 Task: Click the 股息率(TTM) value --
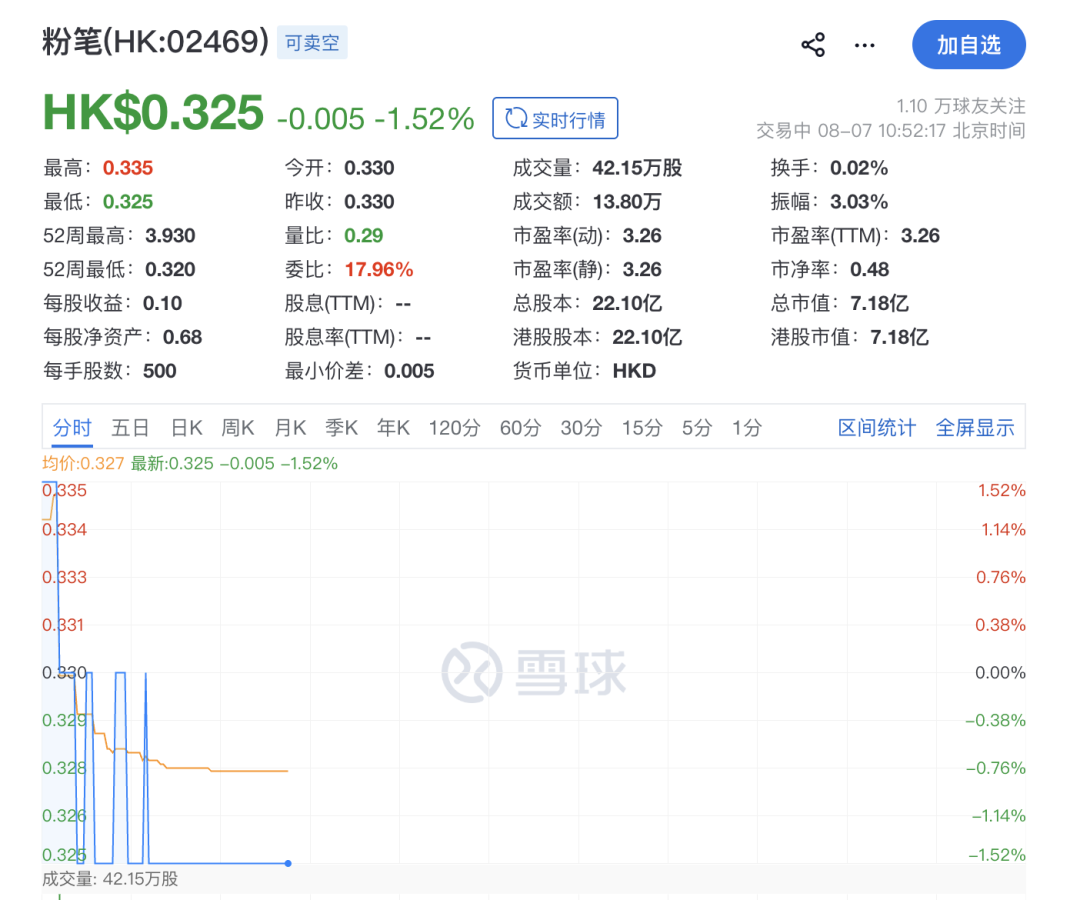[423, 337]
